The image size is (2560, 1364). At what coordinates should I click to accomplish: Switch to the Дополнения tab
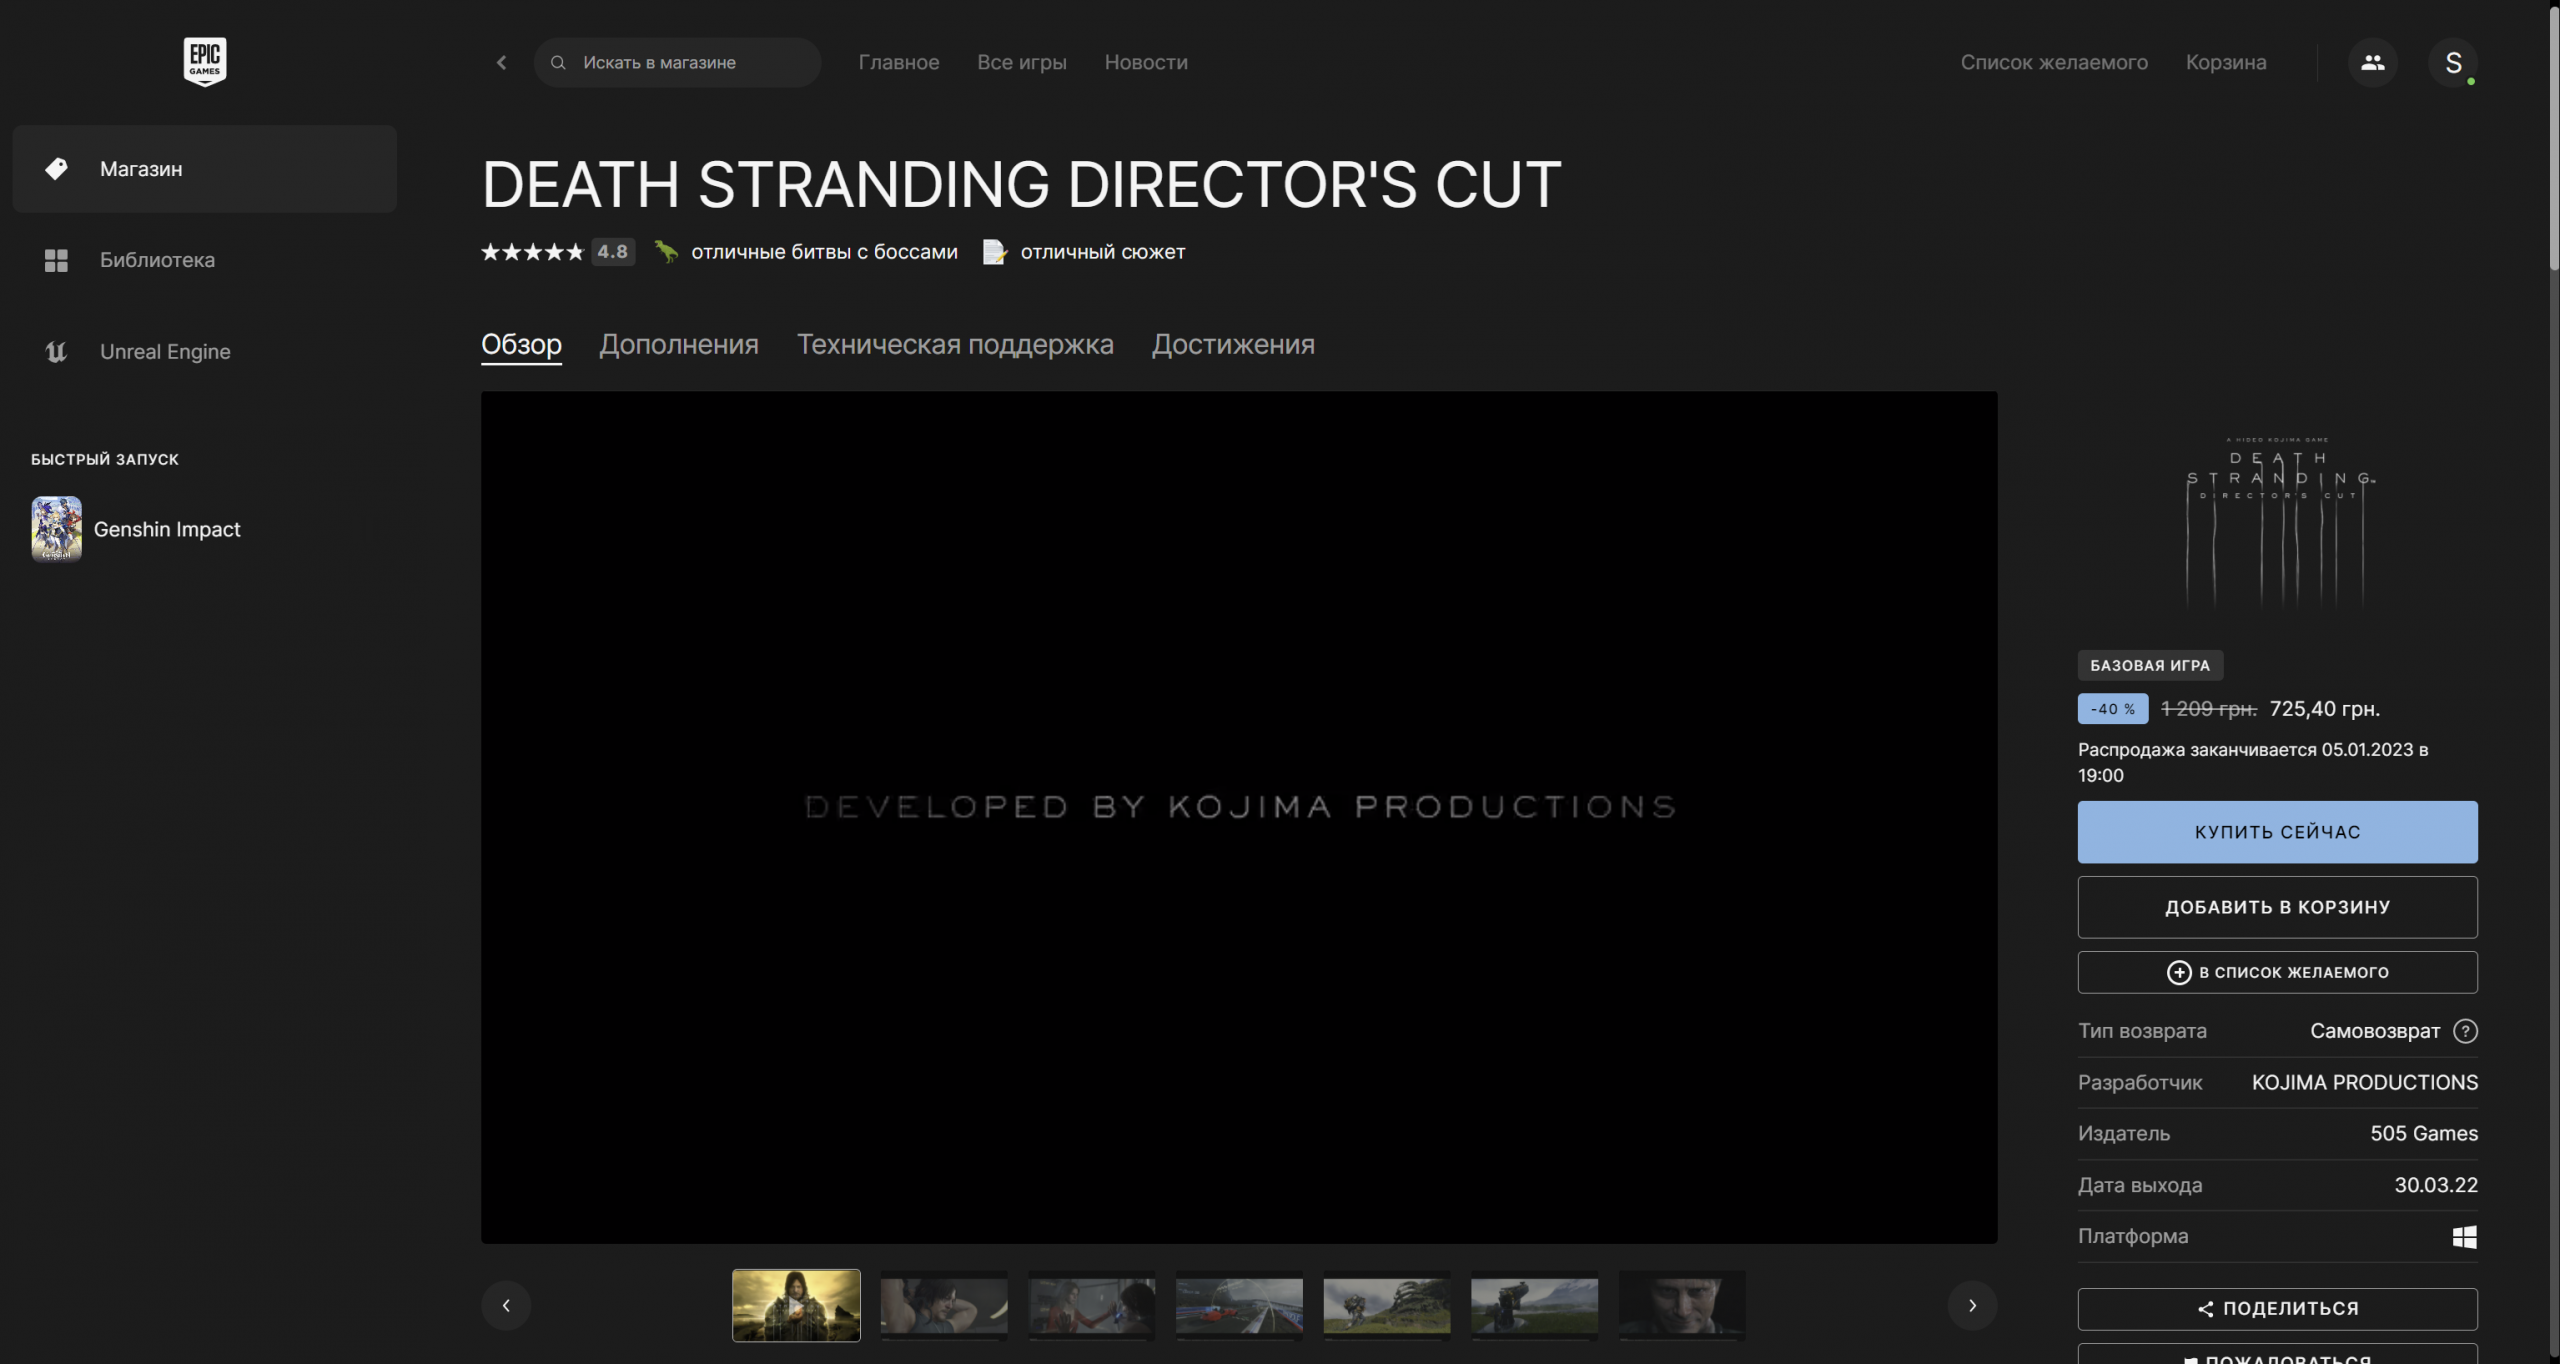coord(679,344)
